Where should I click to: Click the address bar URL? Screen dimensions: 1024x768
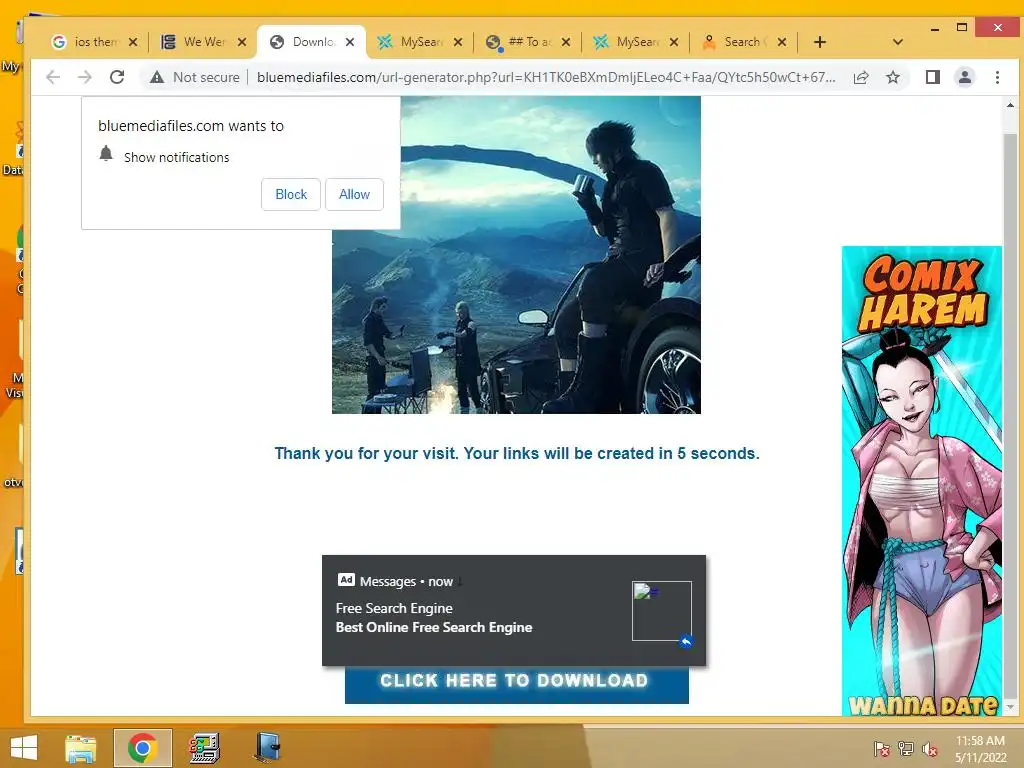click(545, 77)
